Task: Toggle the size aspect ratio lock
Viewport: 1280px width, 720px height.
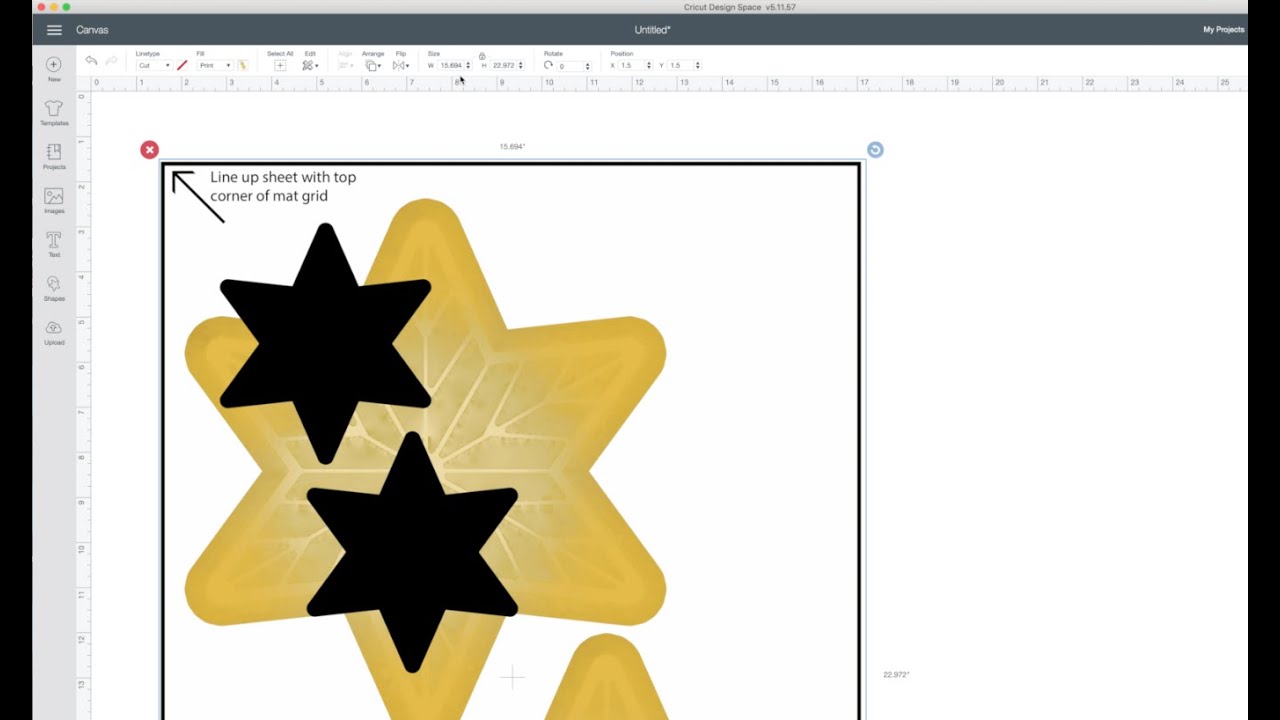Action: click(482, 56)
